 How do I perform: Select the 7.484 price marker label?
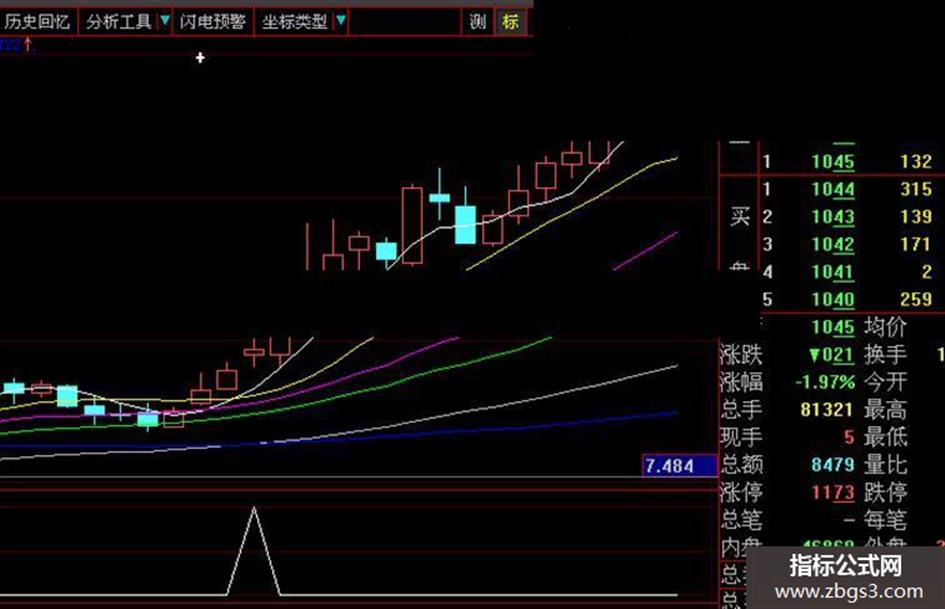click(680, 465)
